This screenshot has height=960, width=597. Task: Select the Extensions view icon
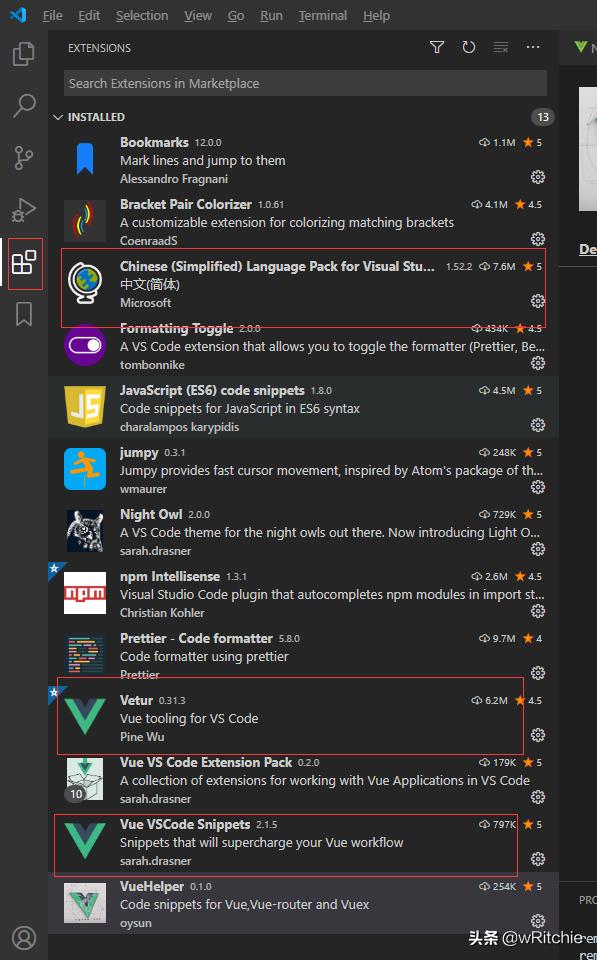24,263
